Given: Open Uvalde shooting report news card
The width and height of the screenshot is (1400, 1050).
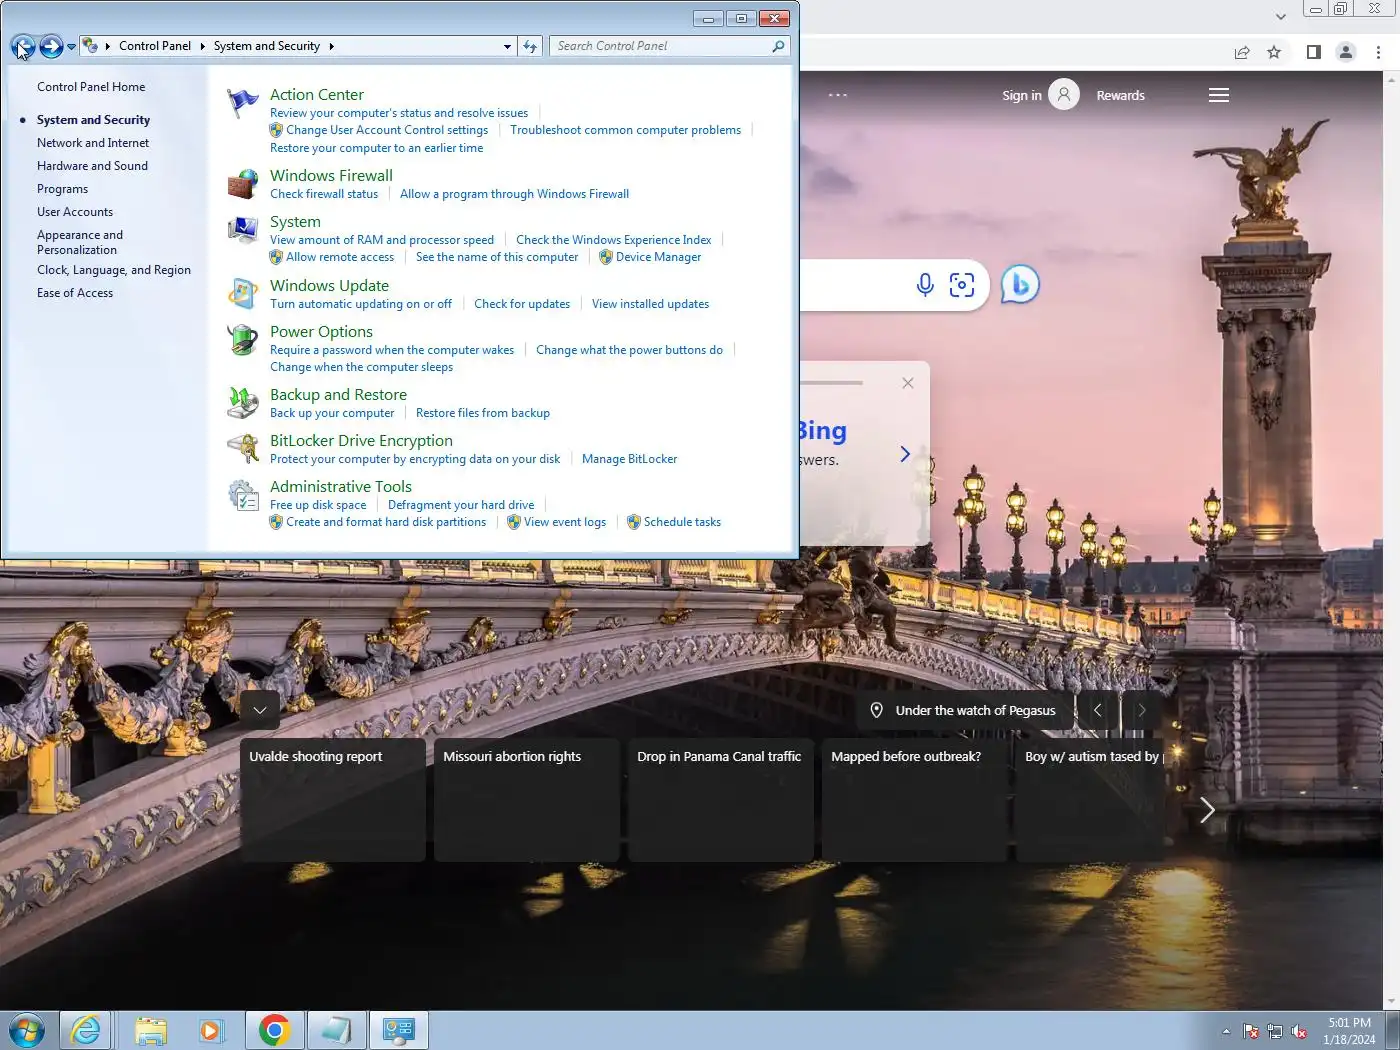Looking at the screenshot, I should 333,800.
